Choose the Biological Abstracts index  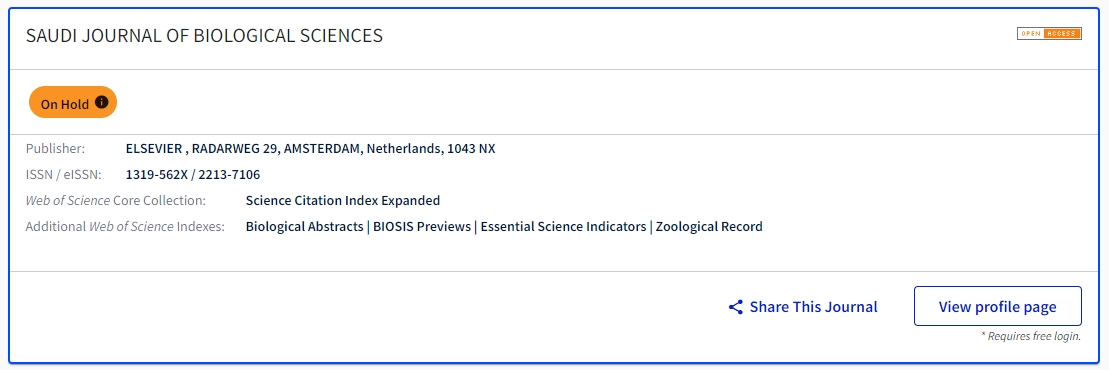[304, 227]
